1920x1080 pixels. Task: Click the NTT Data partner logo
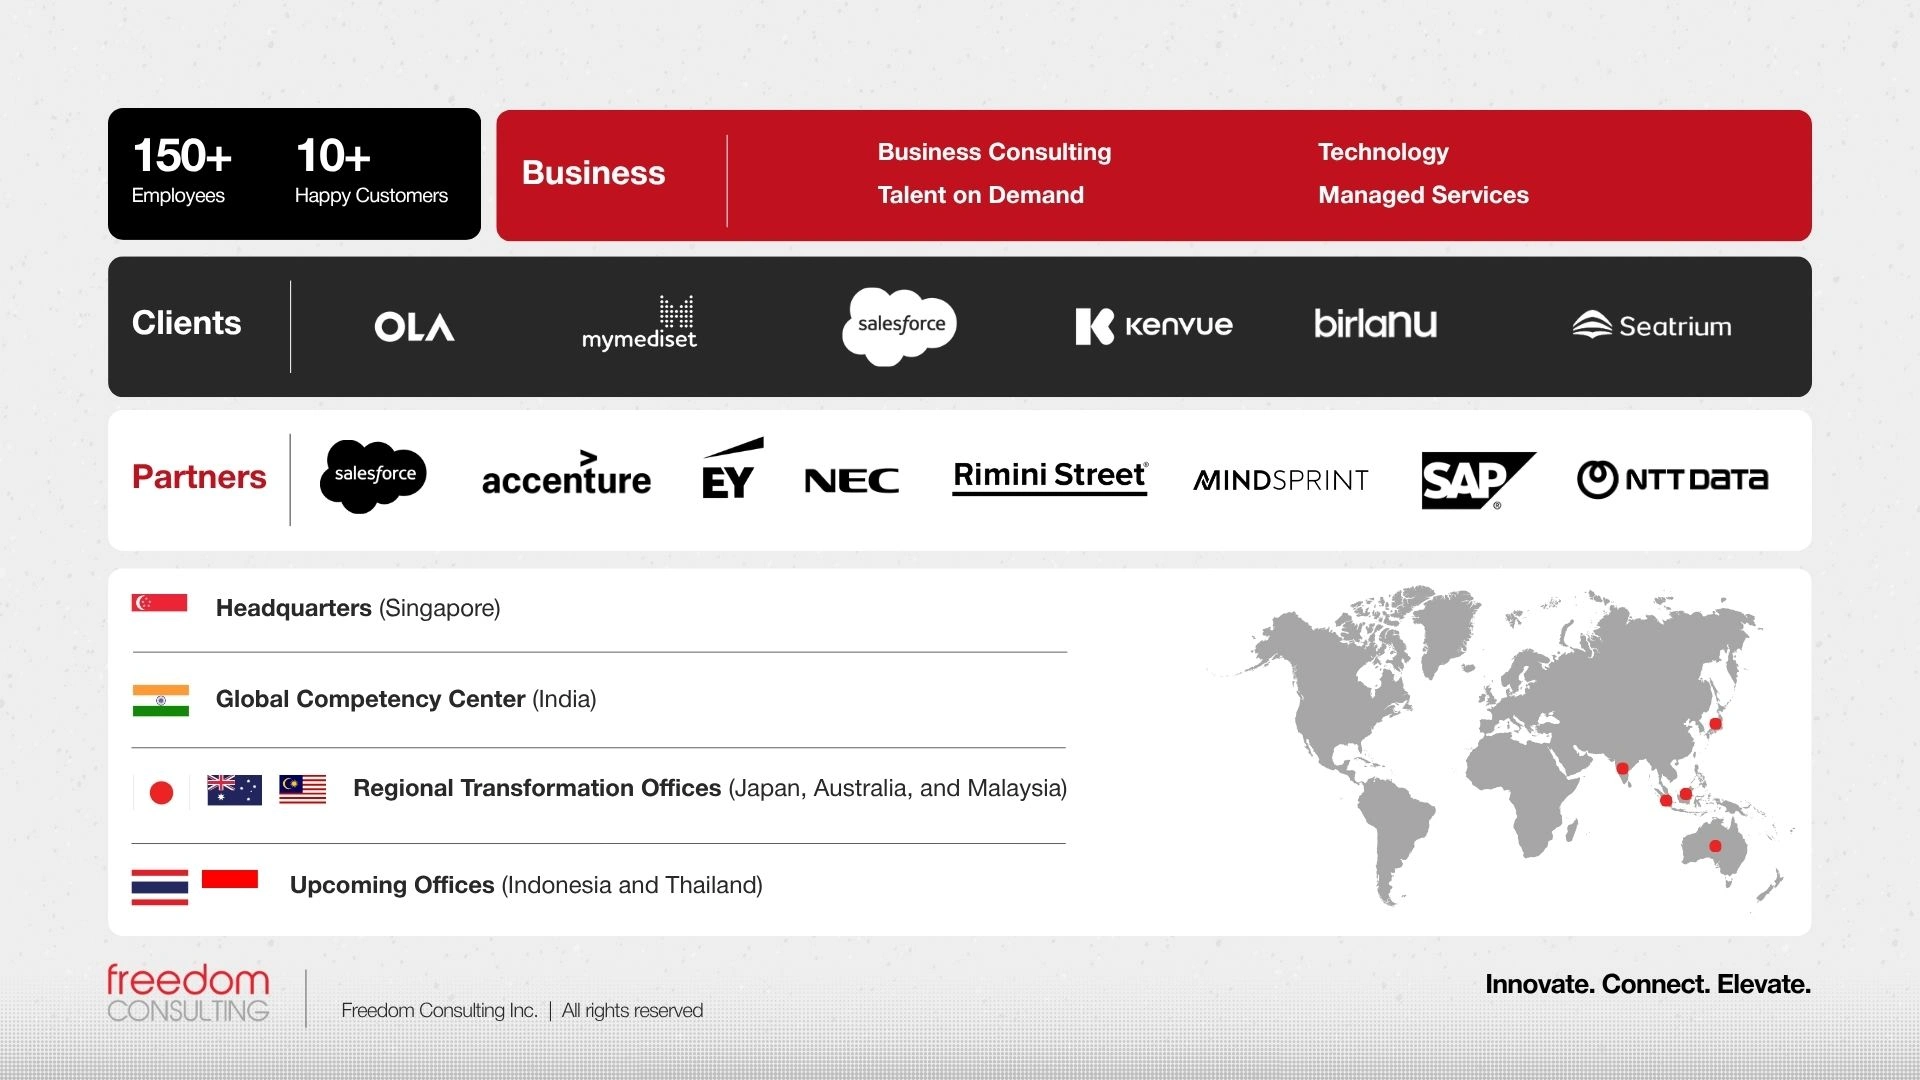point(1672,479)
